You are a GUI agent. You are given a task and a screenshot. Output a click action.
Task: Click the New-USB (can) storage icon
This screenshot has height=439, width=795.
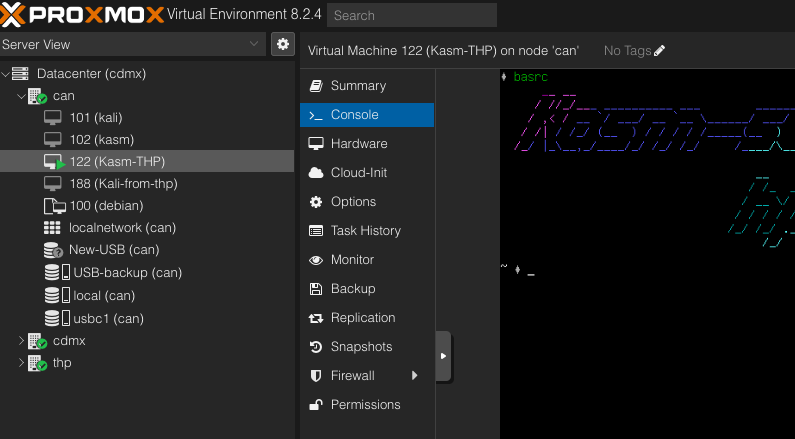[x=55, y=250]
